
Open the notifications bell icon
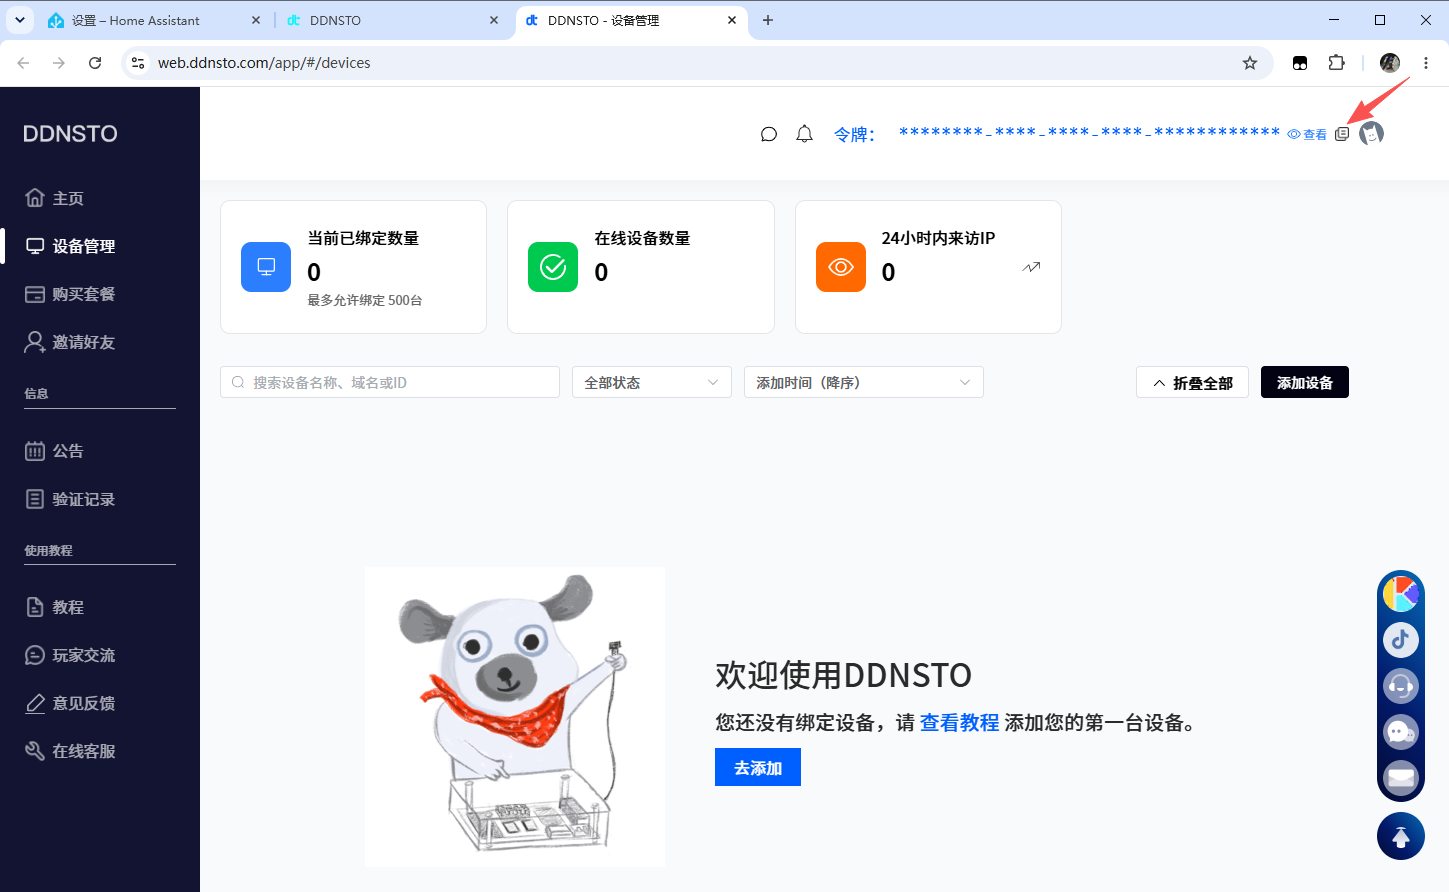(x=804, y=134)
